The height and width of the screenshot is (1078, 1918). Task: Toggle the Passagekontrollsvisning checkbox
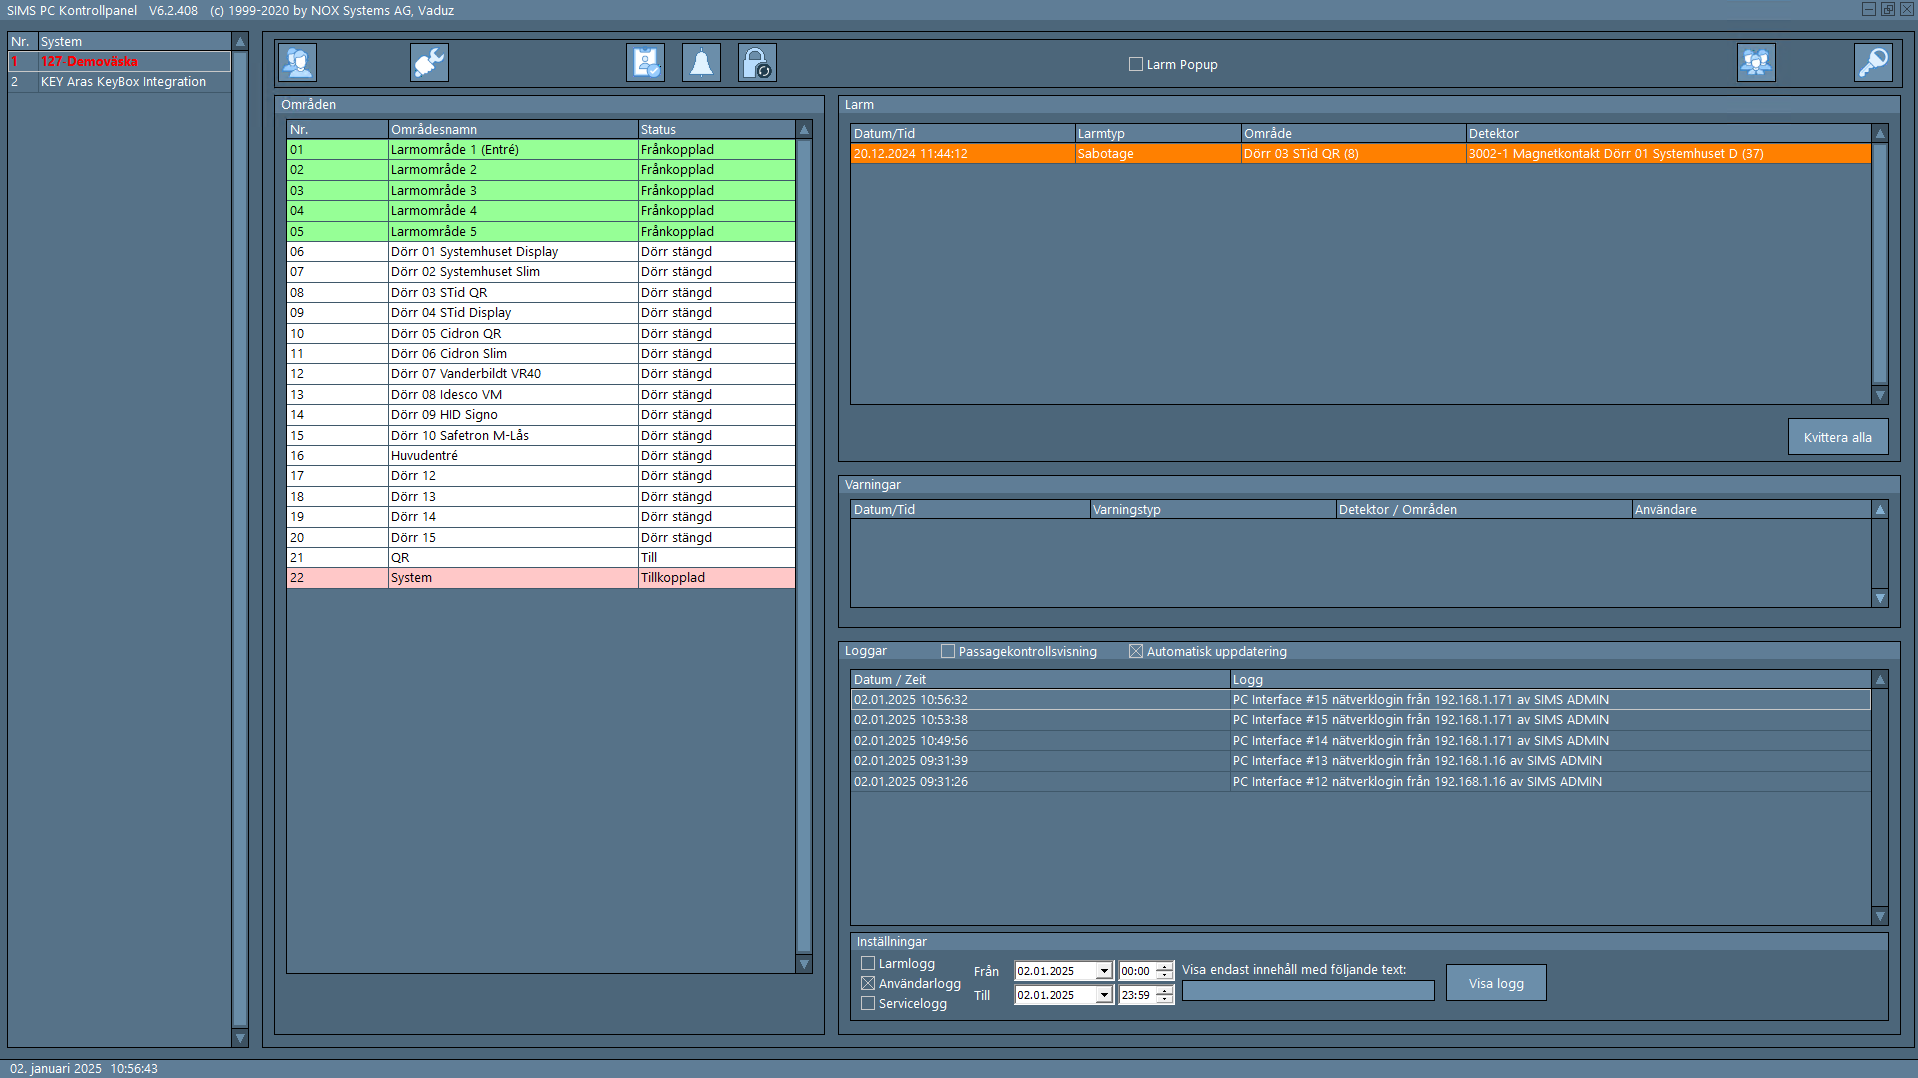pyautogui.click(x=948, y=652)
